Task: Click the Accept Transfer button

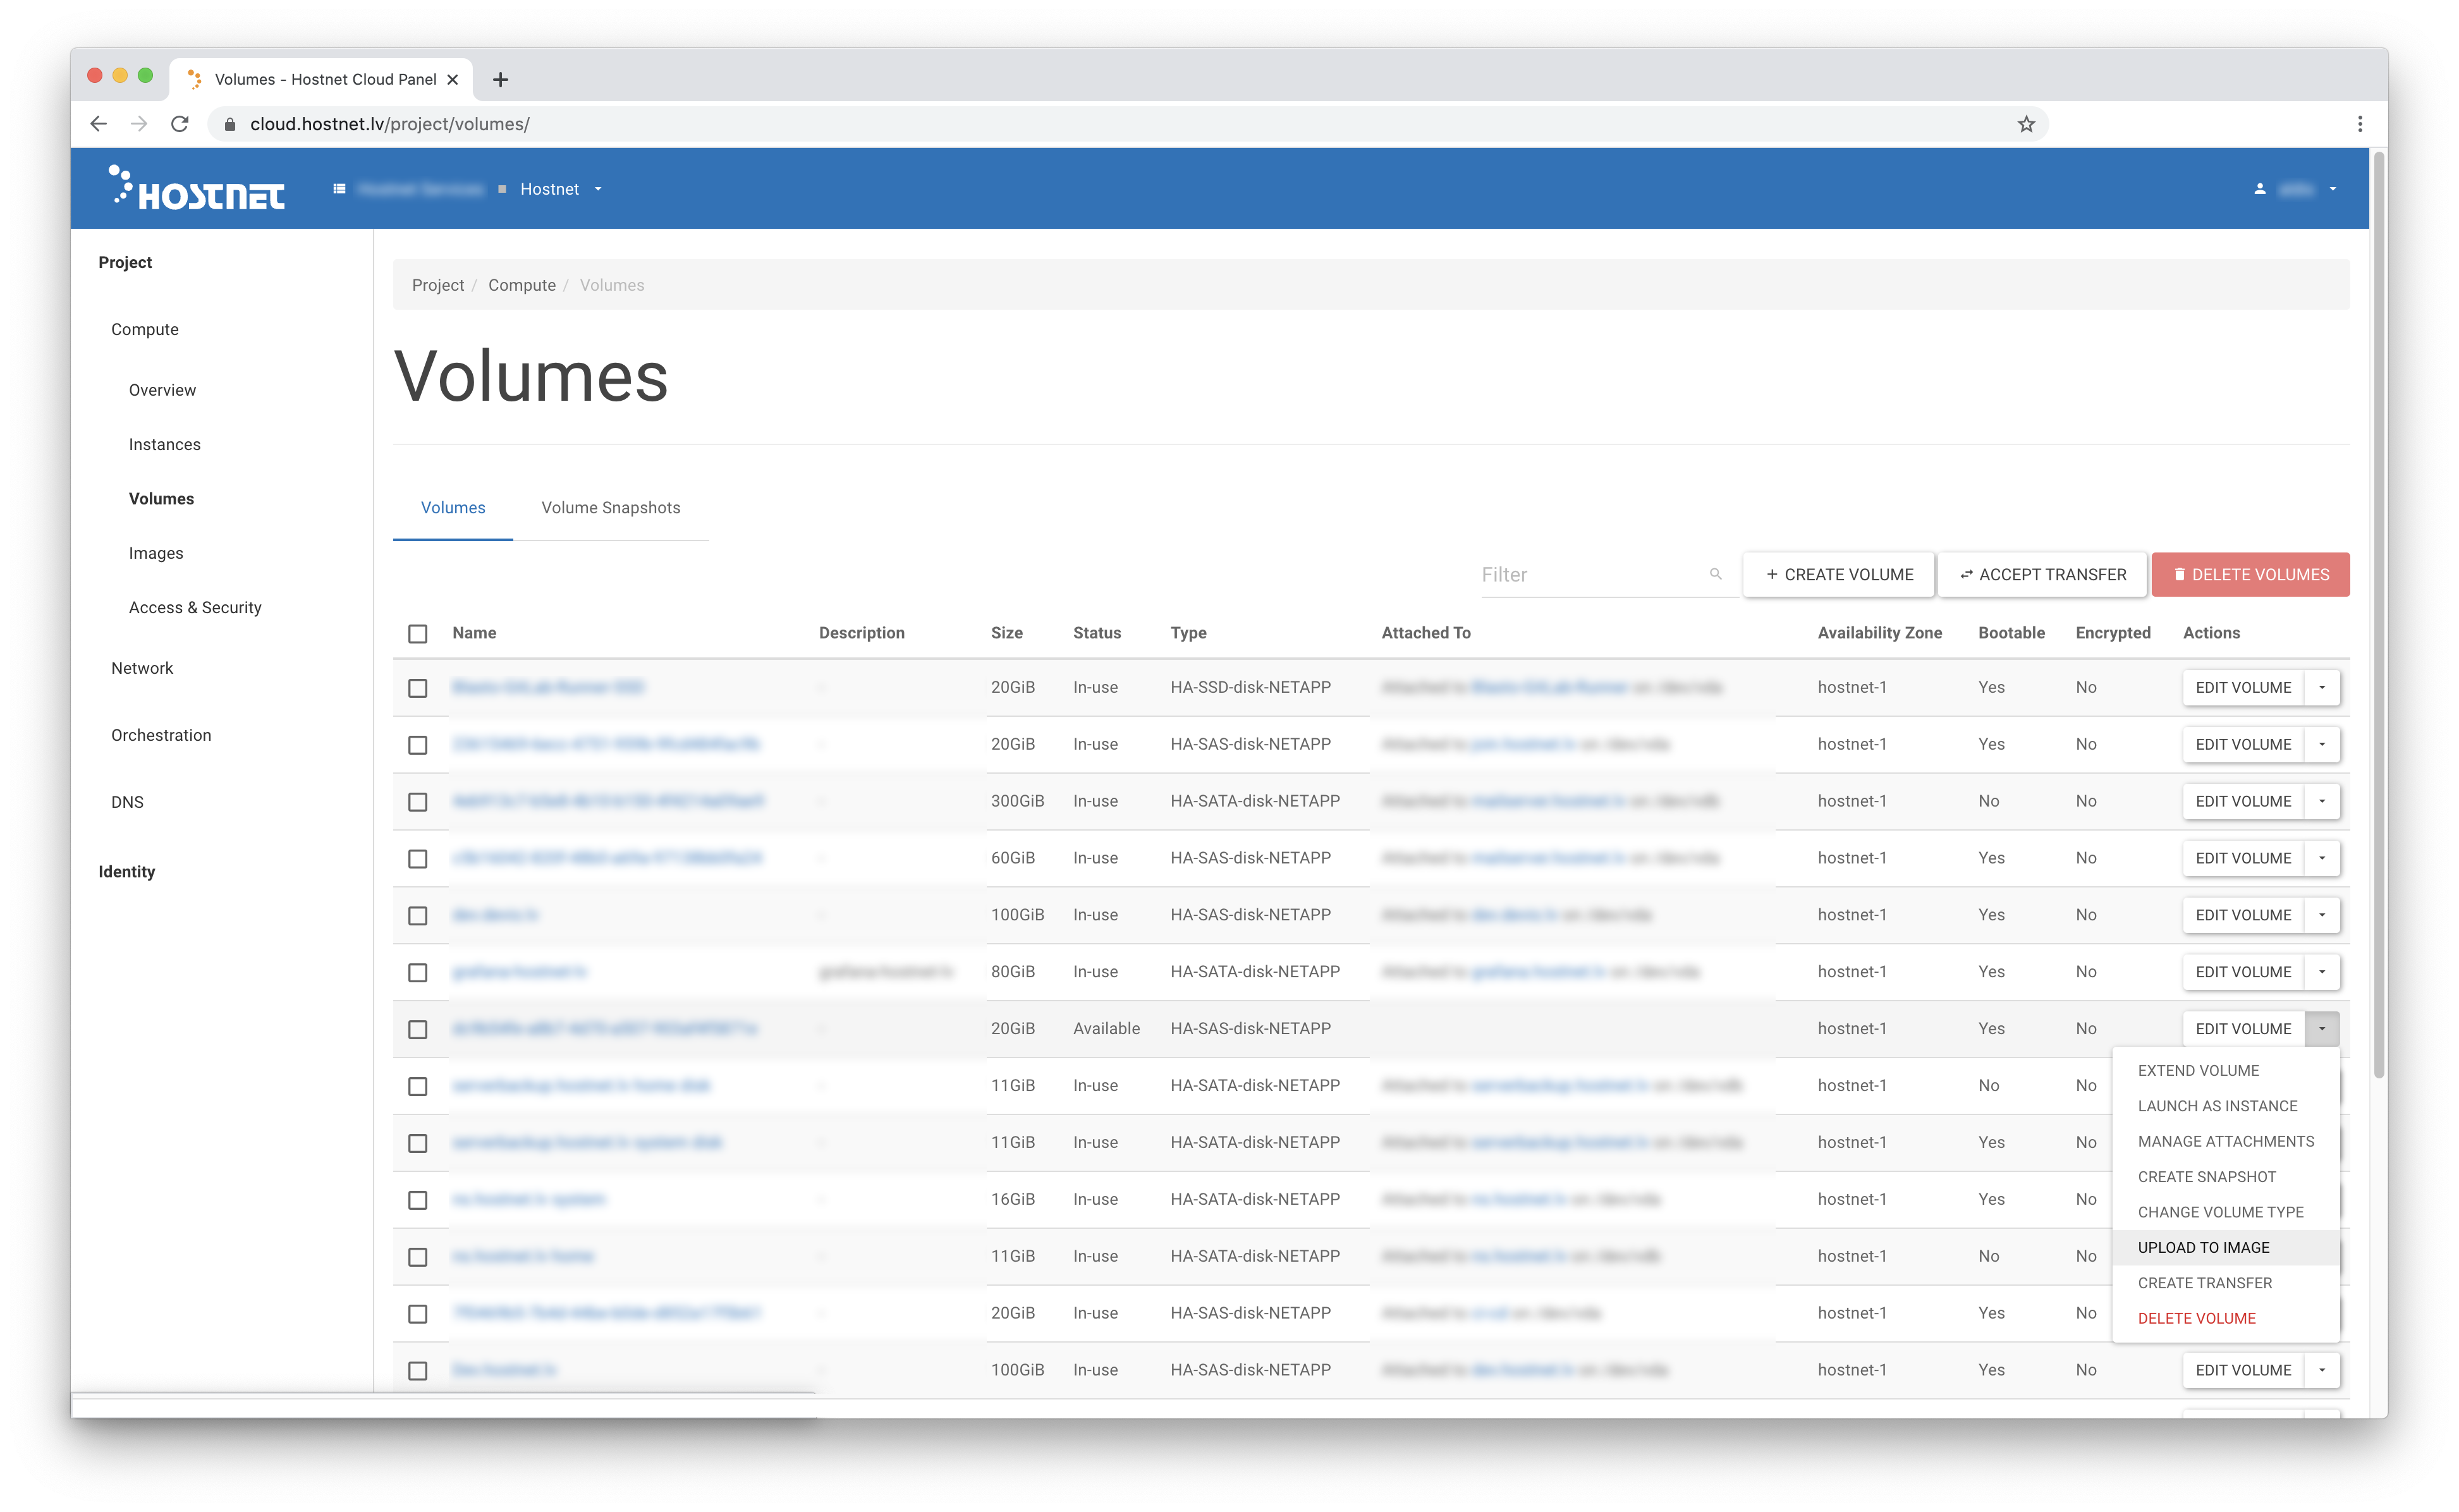Action: coord(2042,575)
